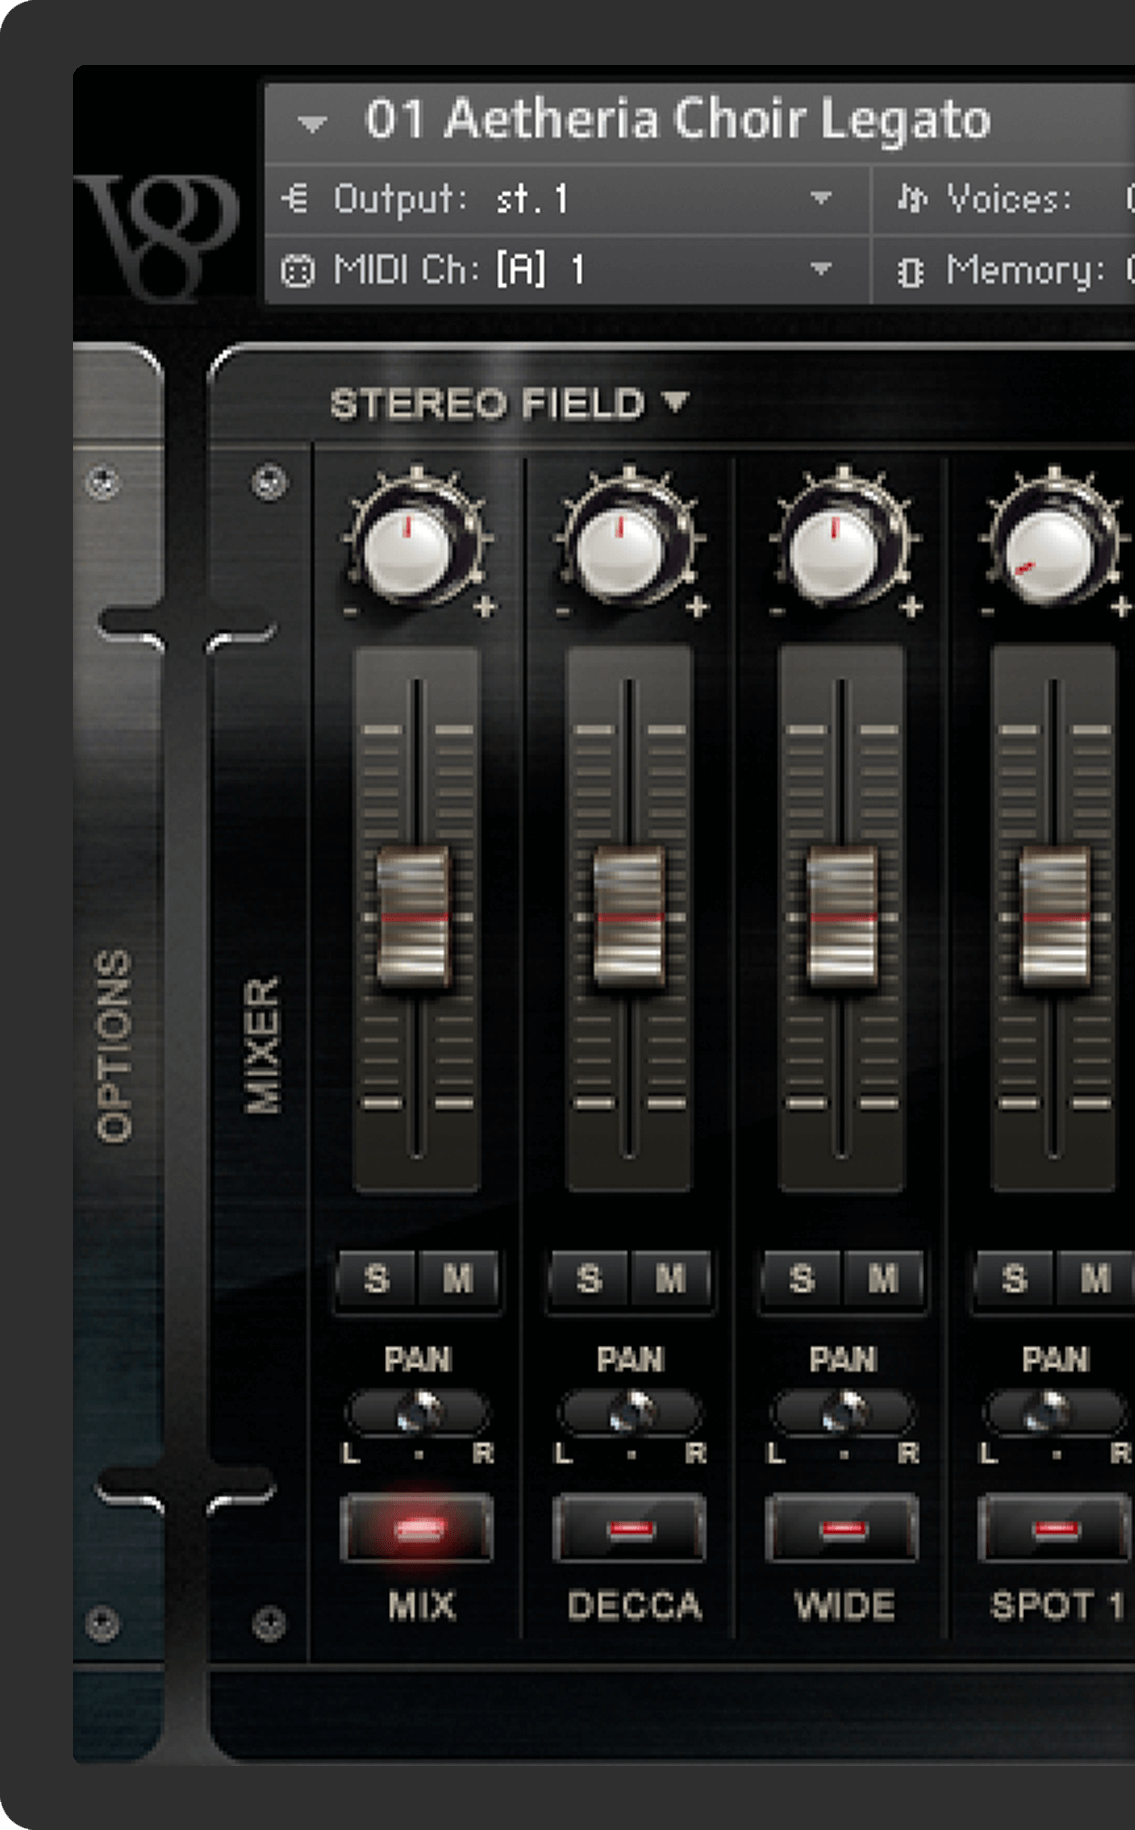Mute the WIDE channel
Screen dimensions: 1135x1830
pyautogui.click(x=882, y=1279)
